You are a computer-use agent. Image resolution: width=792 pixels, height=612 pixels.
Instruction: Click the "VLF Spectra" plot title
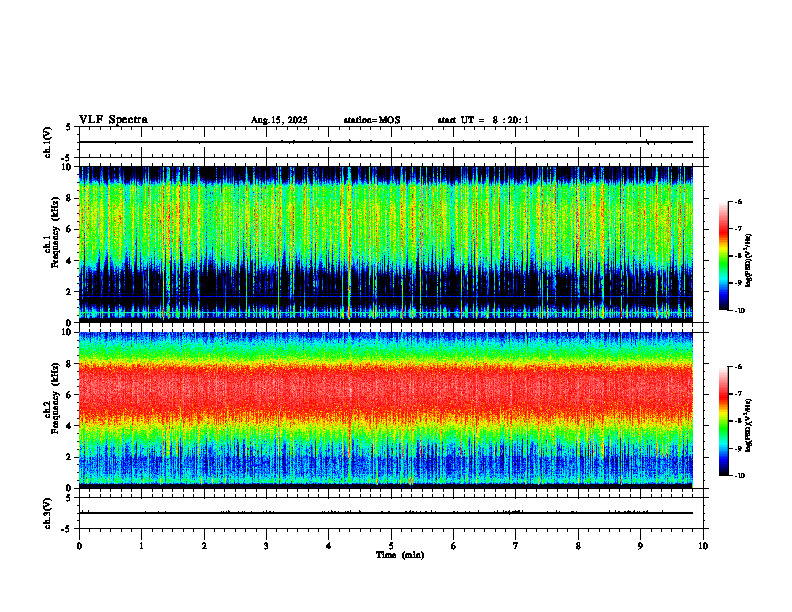113,120
